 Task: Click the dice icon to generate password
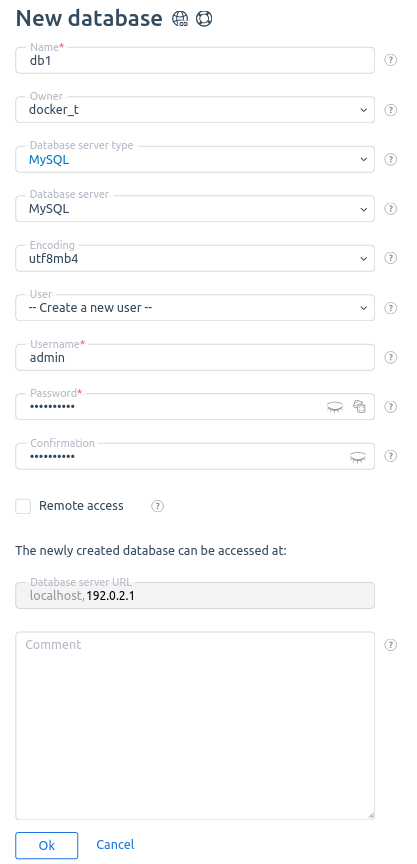click(x=359, y=407)
